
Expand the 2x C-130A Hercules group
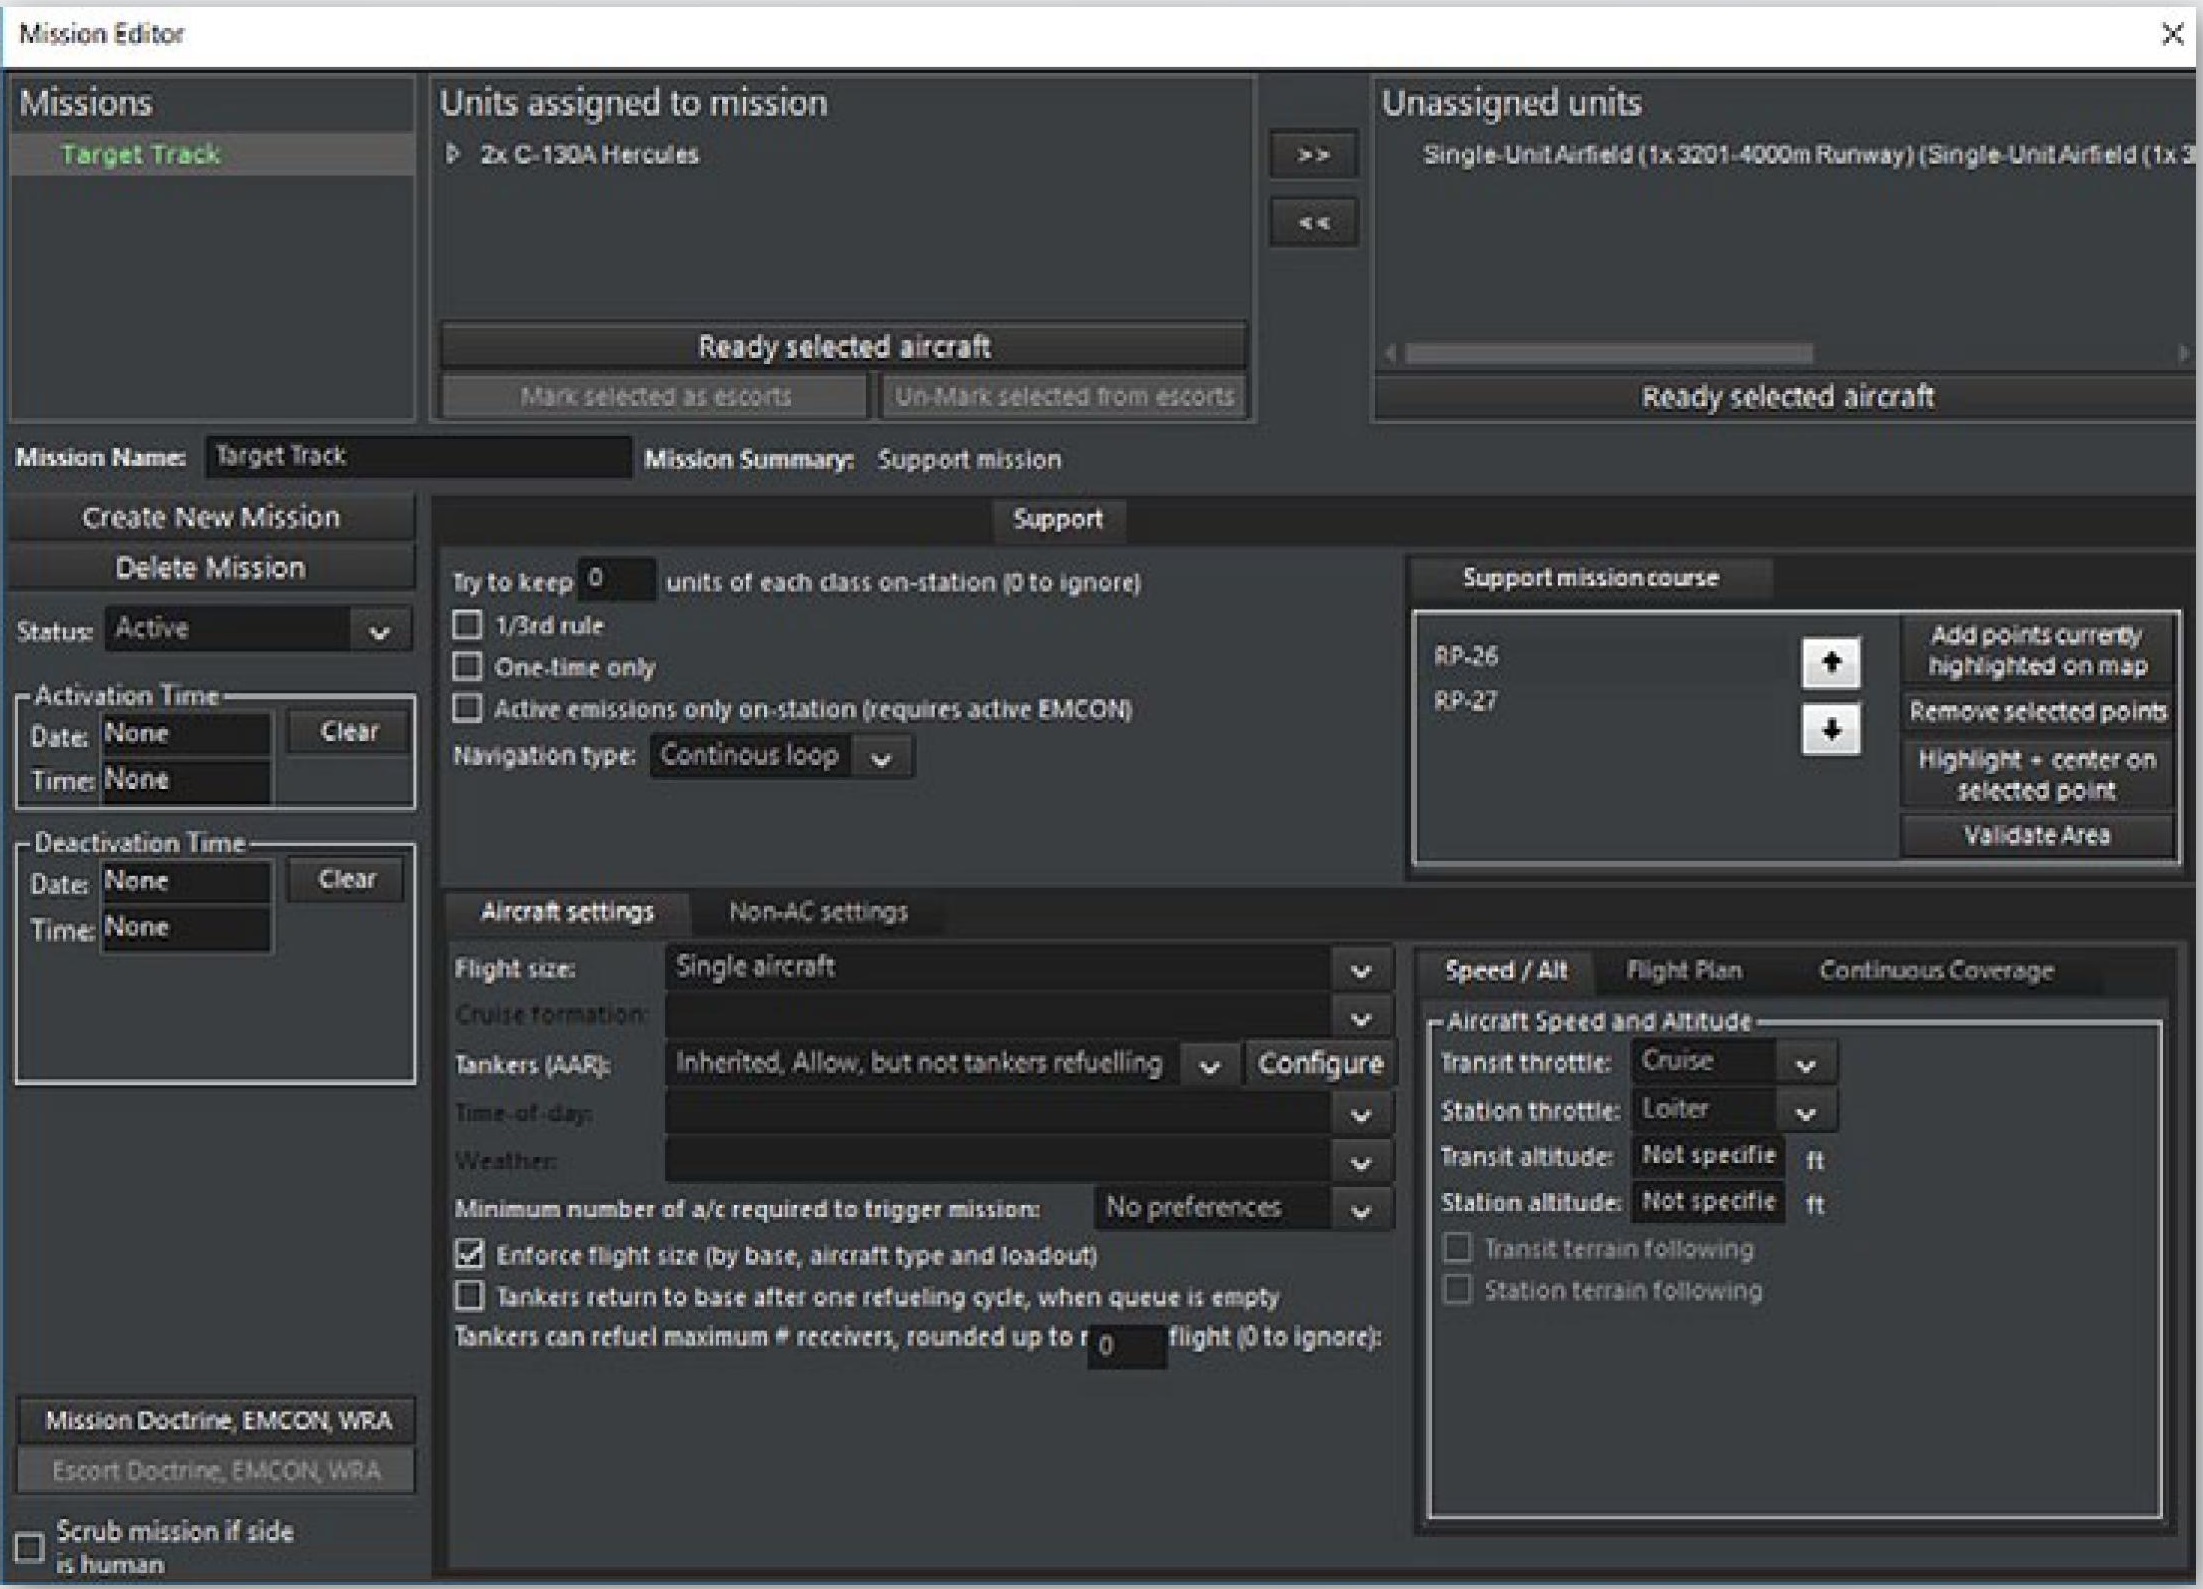click(453, 154)
